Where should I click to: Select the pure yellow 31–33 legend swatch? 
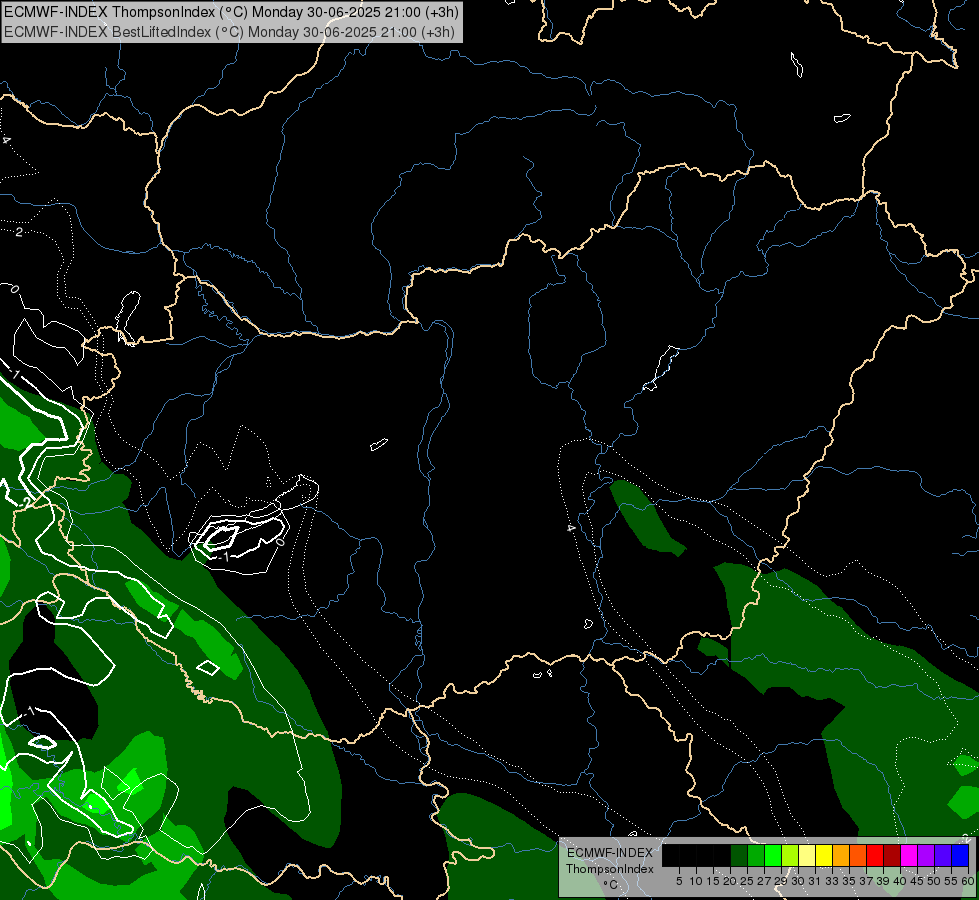click(824, 855)
